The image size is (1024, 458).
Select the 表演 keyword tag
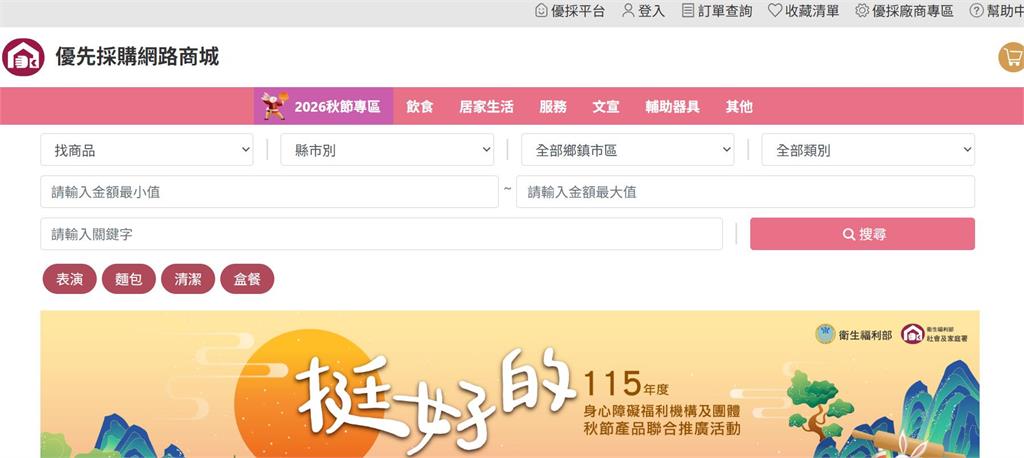tap(70, 279)
